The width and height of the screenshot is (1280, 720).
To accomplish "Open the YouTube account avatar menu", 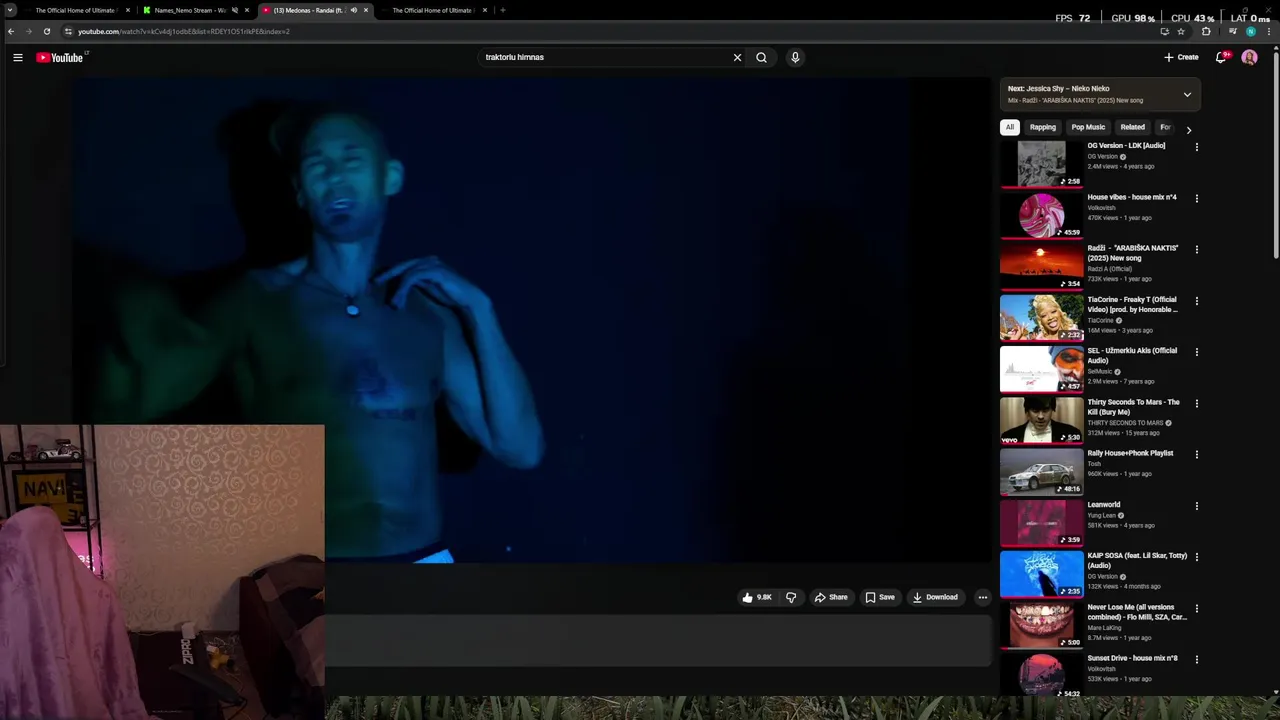I will (x=1249, y=57).
